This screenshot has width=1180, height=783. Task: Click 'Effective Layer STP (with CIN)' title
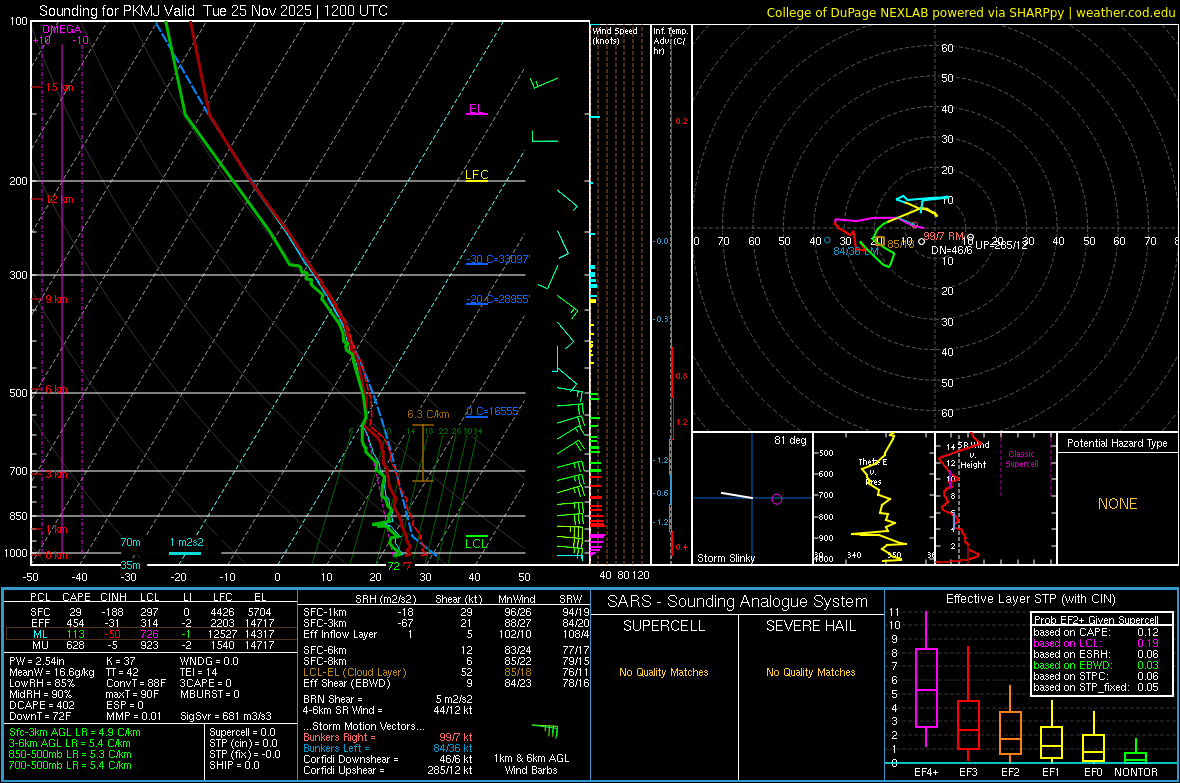(x=1030, y=599)
